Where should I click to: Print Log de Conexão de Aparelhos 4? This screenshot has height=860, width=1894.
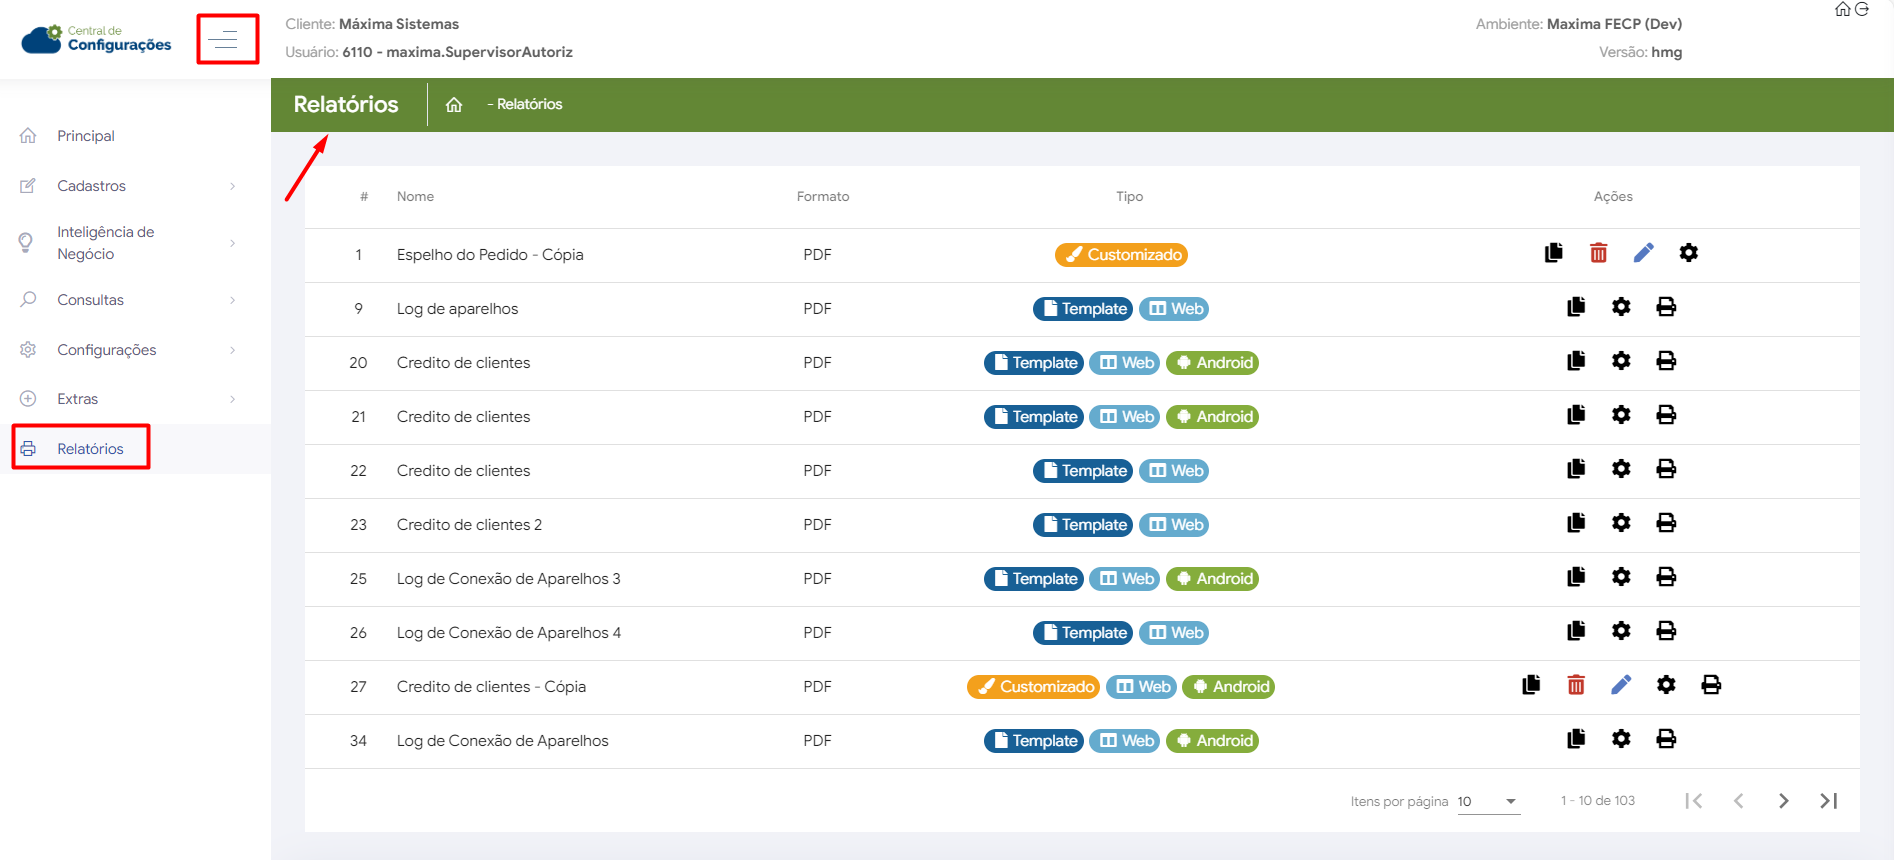(x=1666, y=631)
